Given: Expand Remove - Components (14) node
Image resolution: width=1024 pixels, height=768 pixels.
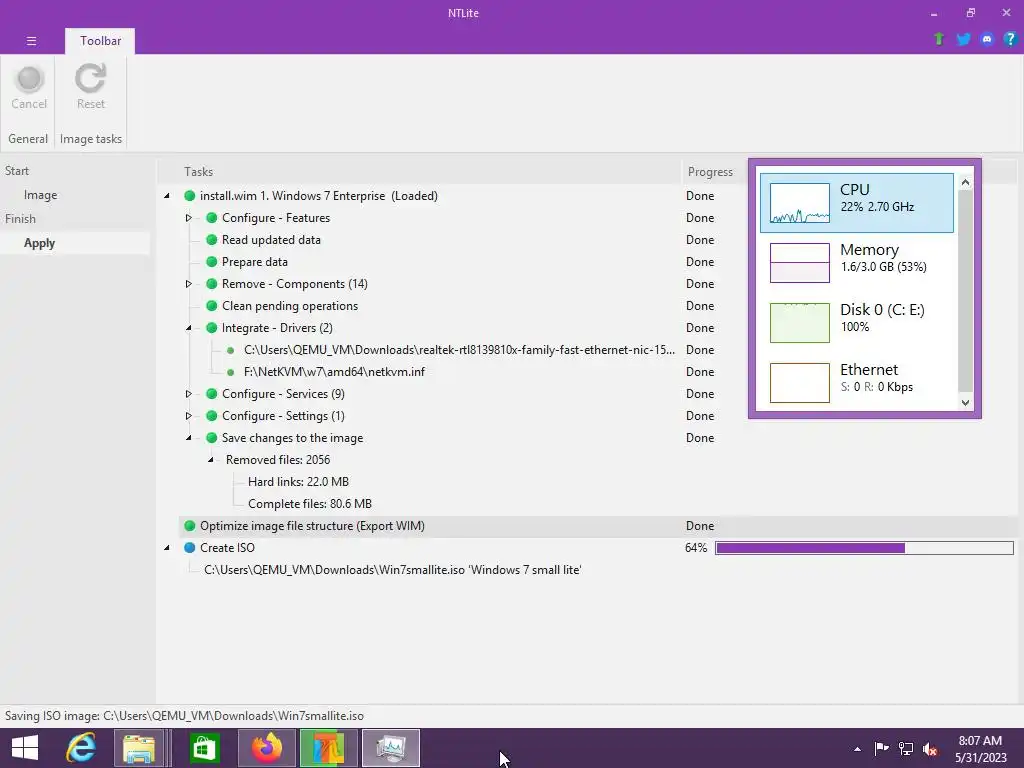Looking at the screenshot, I should (188, 284).
